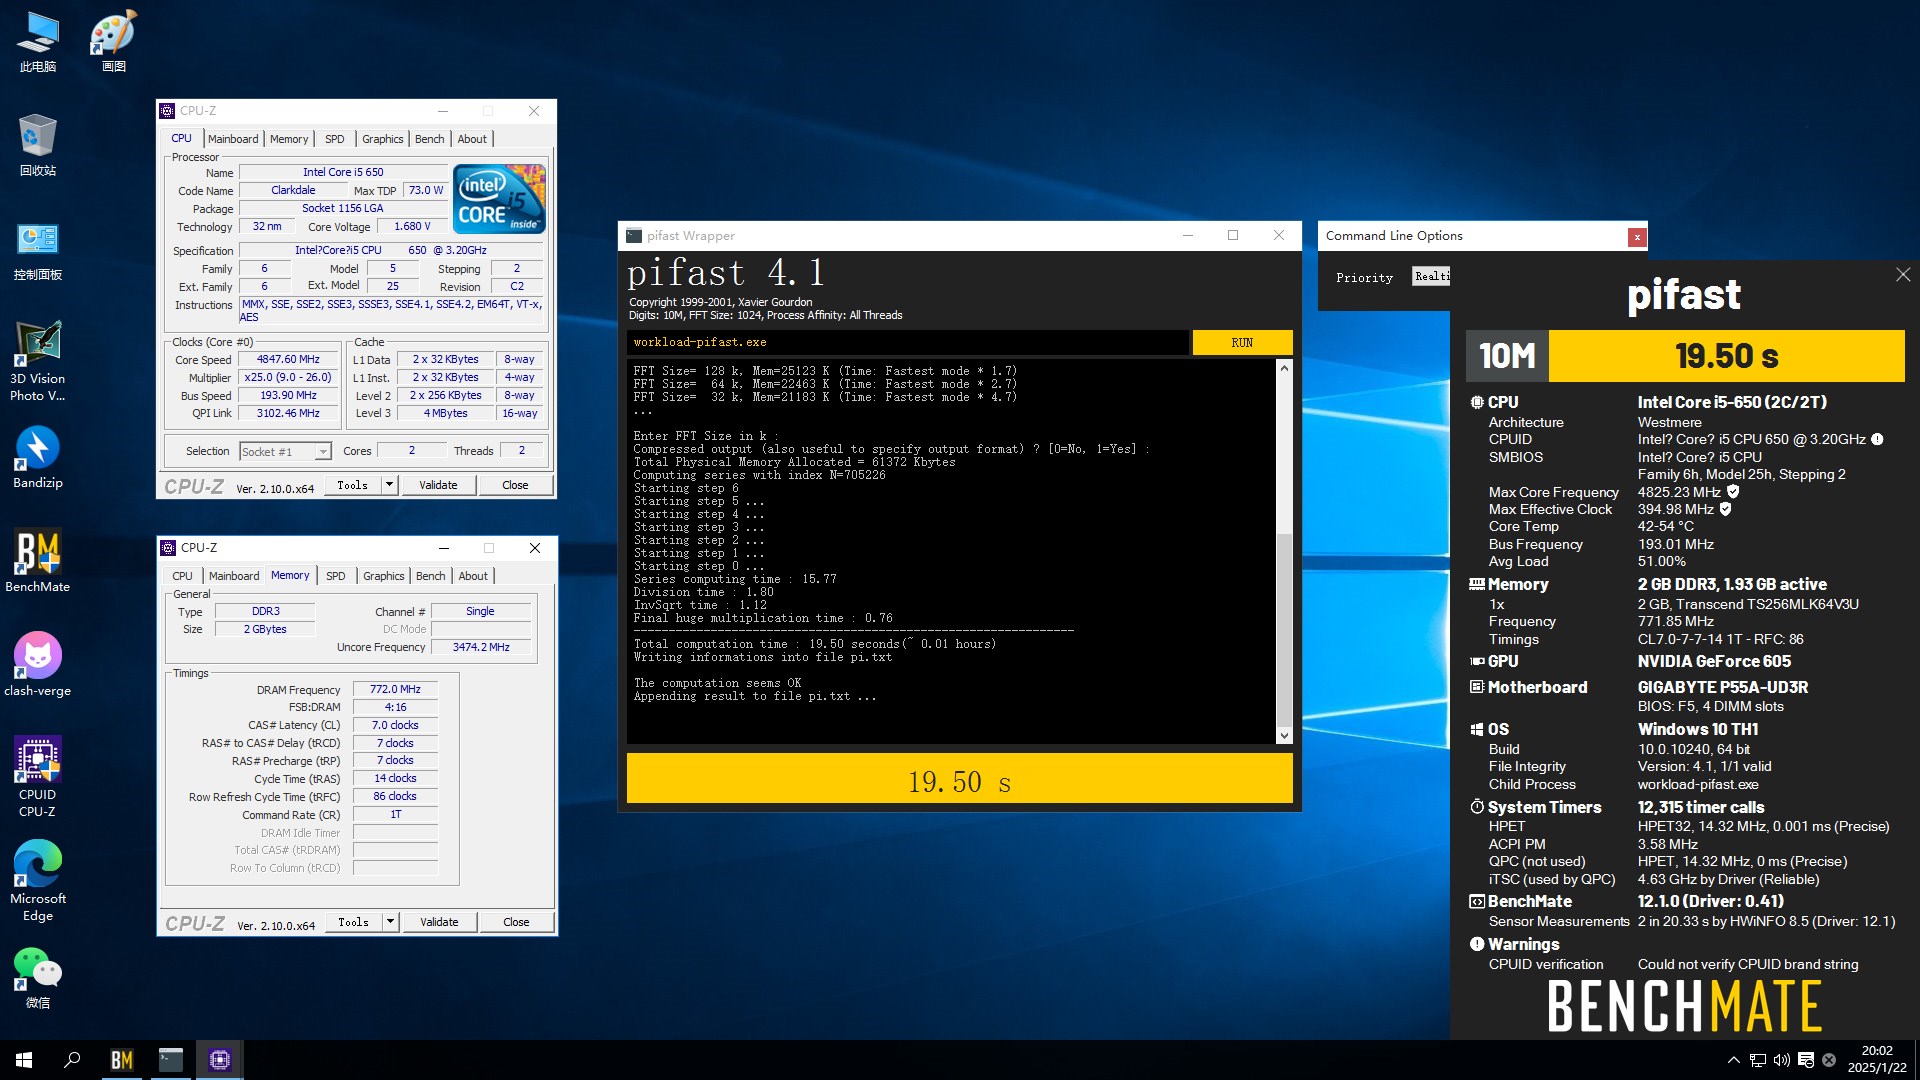Click the pifast Wrapper title bar icon

634,236
